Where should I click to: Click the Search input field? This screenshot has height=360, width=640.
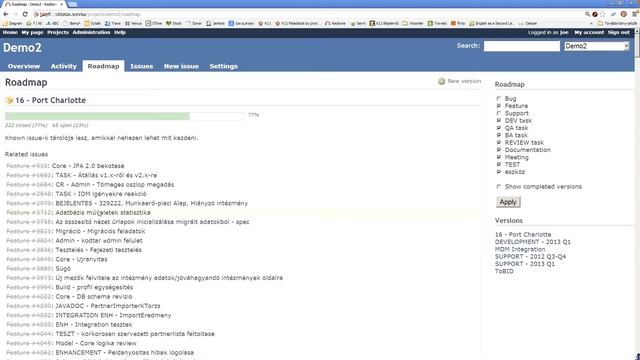tap(522, 46)
